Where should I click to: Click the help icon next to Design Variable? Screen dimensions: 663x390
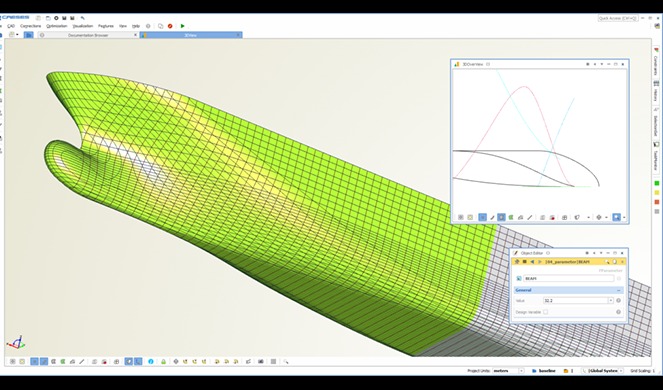(619, 312)
